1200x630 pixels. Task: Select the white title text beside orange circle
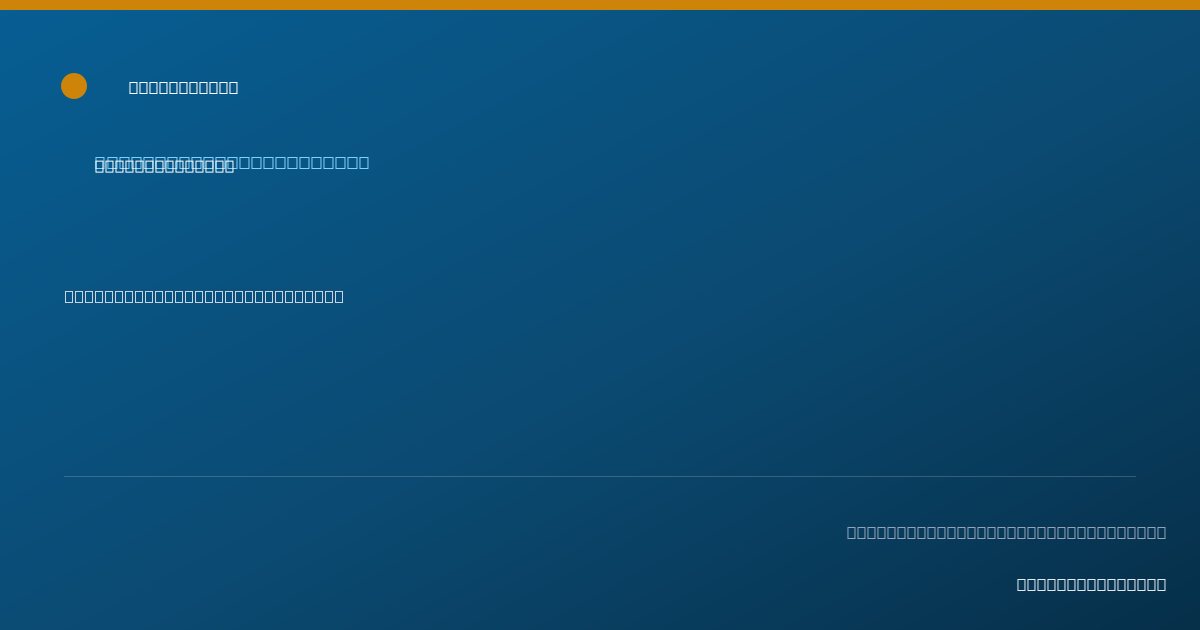[183, 88]
